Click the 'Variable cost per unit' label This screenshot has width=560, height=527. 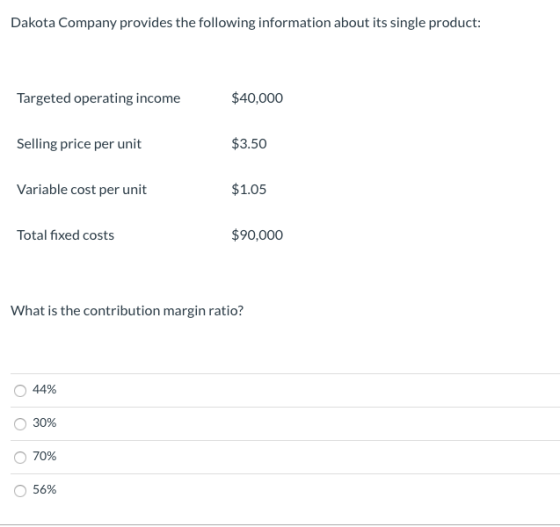tap(82, 190)
